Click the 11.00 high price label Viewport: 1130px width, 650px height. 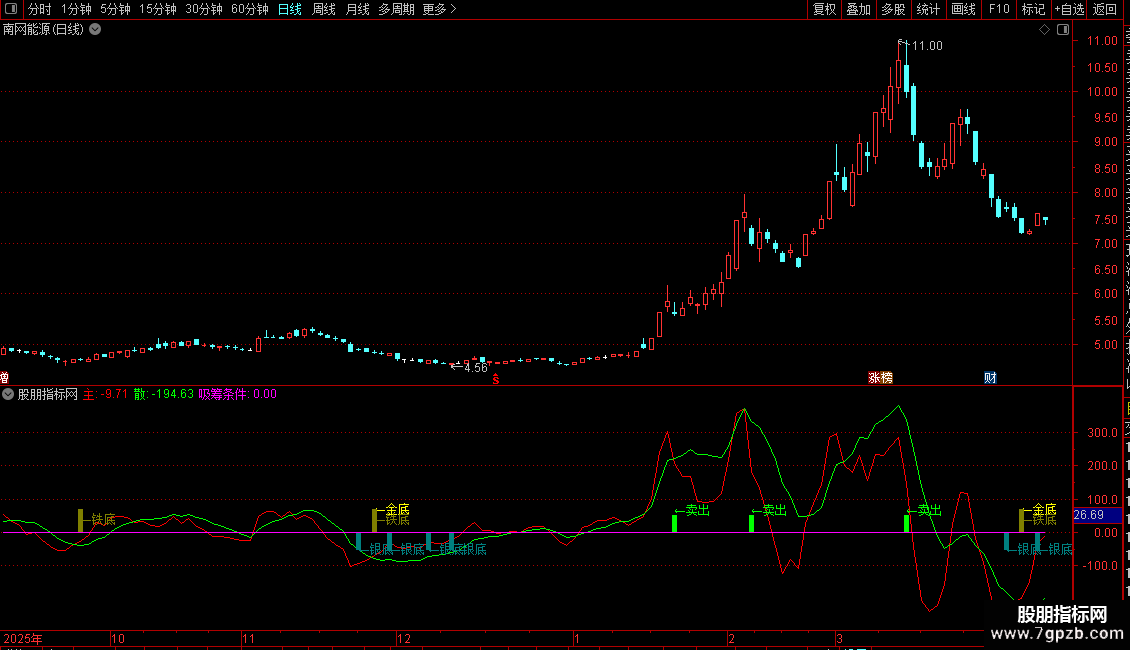pos(927,46)
